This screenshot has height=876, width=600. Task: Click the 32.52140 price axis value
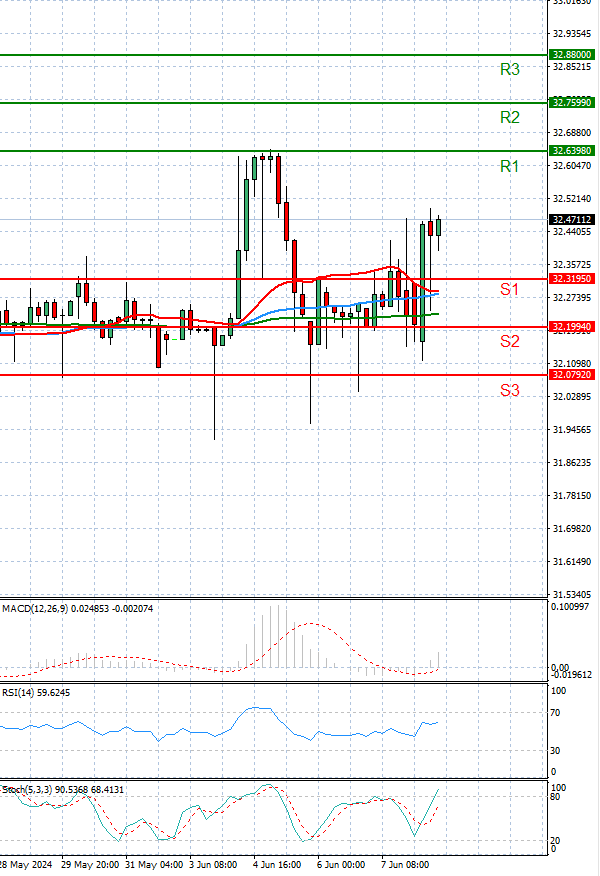pos(572,199)
